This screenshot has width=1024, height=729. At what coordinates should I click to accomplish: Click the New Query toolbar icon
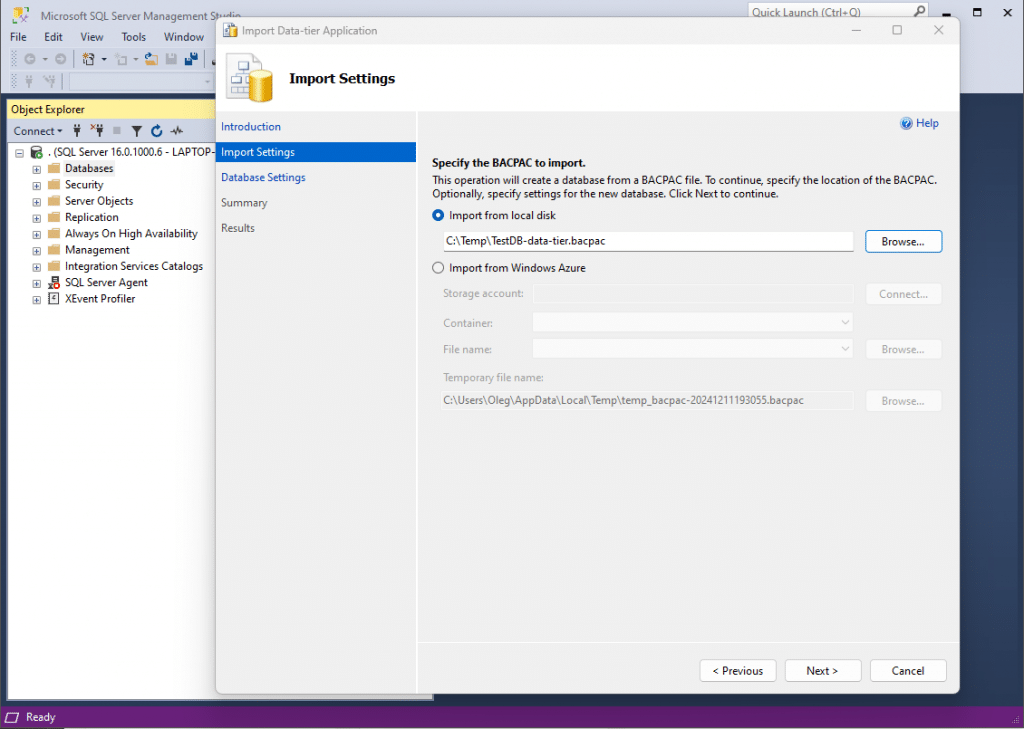coord(88,59)
